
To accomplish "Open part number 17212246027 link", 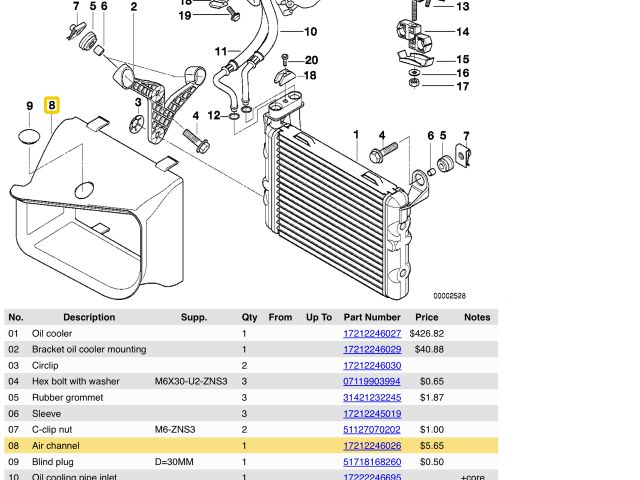I will [372, 333].
